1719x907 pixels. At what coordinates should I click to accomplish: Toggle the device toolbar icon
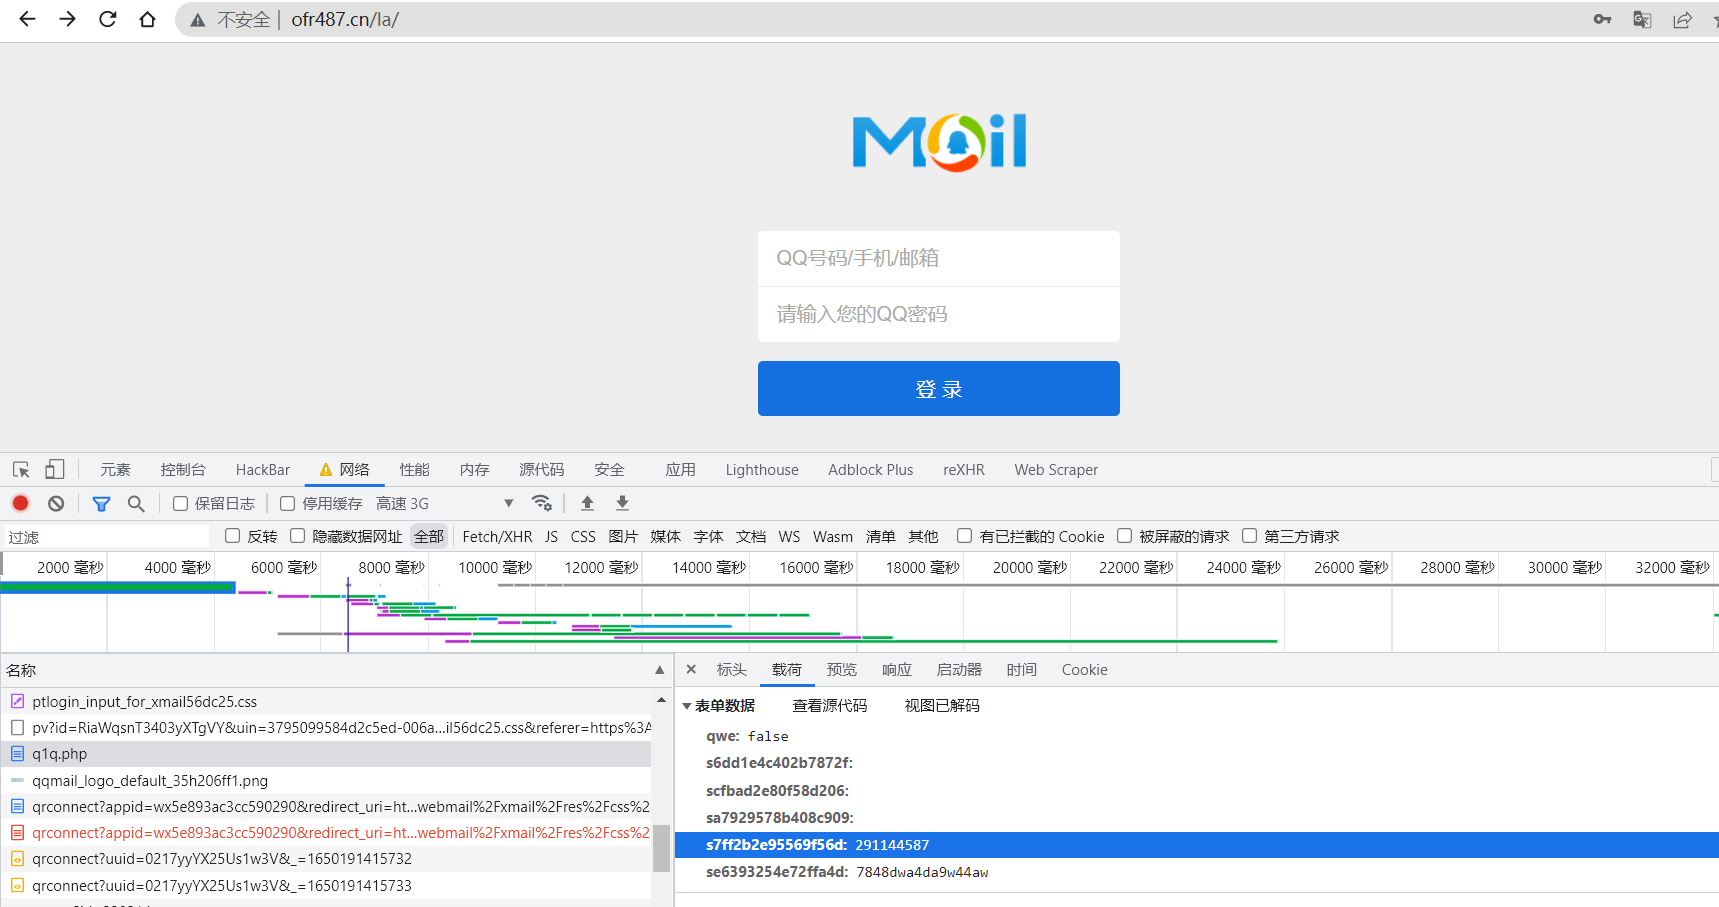[55, 470]
